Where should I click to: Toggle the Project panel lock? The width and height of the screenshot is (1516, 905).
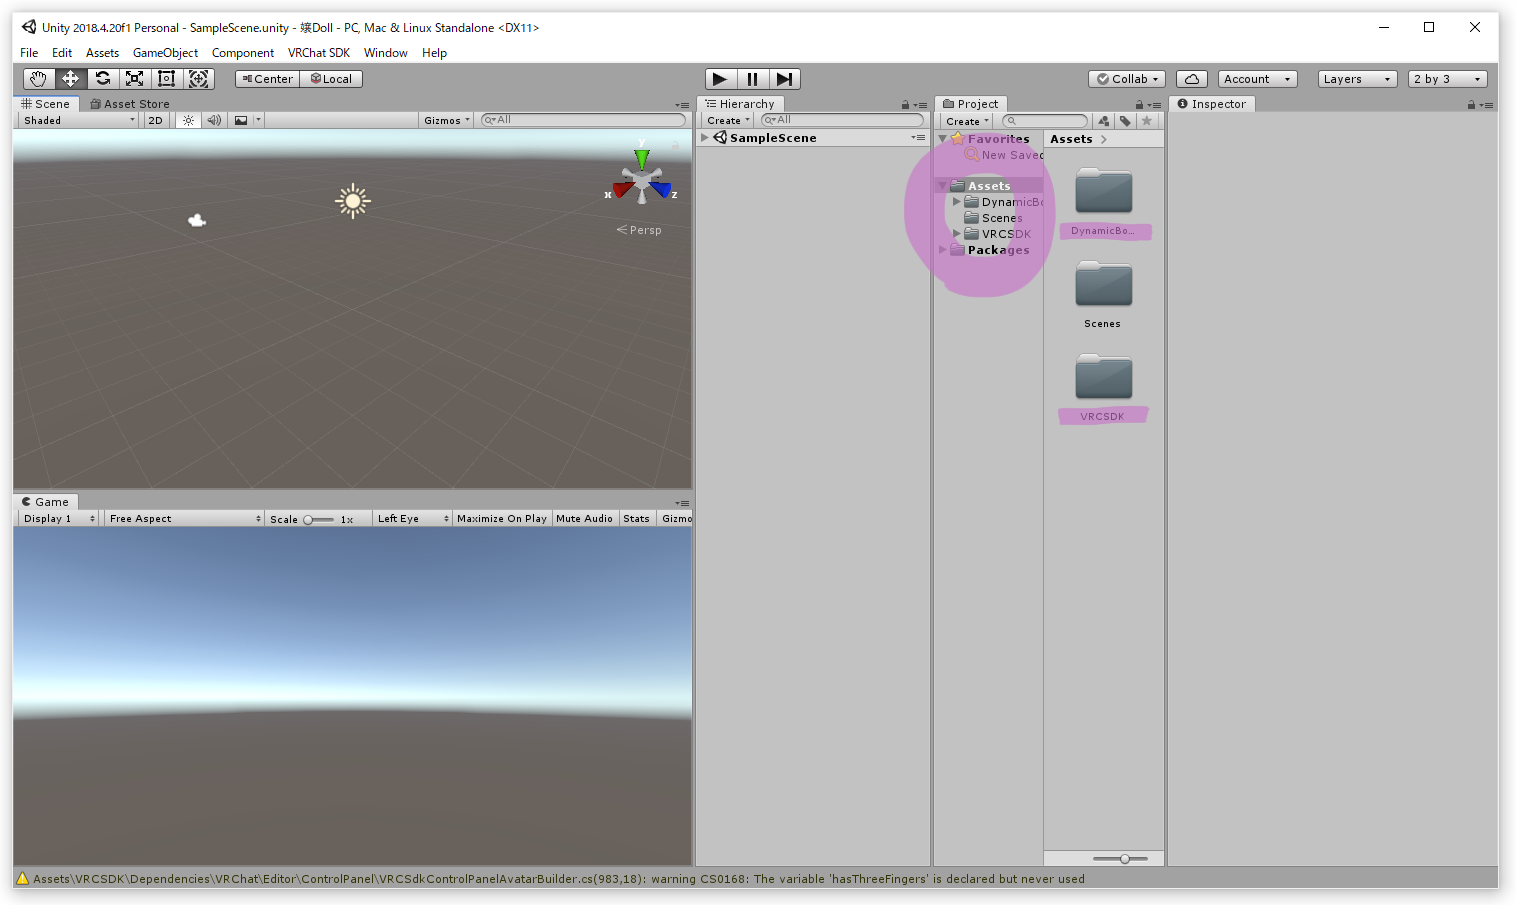click(x=1139, y=105)
